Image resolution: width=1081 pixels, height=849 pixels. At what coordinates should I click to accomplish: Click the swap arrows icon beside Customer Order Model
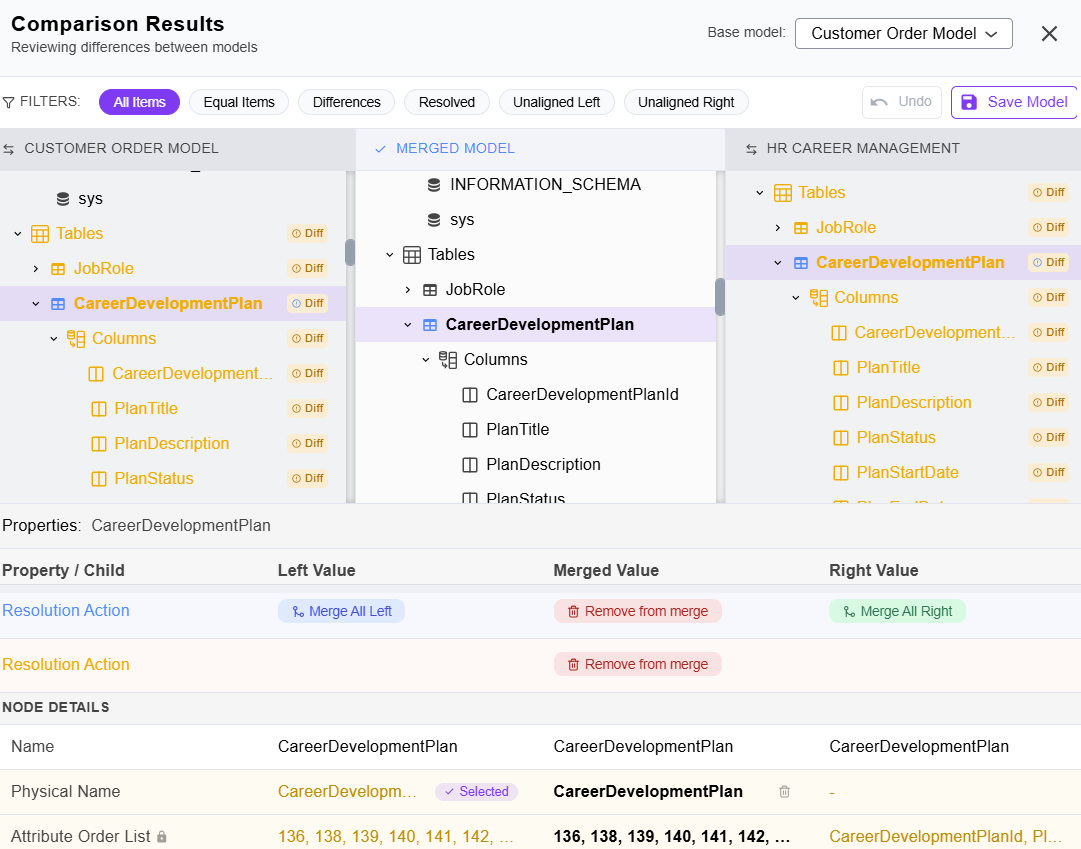point(8,149)
